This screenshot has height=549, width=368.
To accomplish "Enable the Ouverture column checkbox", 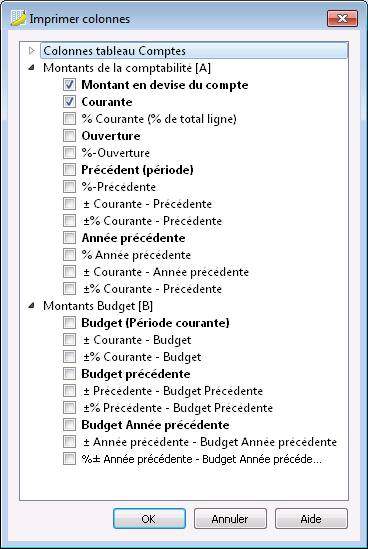I will [69, 135].
